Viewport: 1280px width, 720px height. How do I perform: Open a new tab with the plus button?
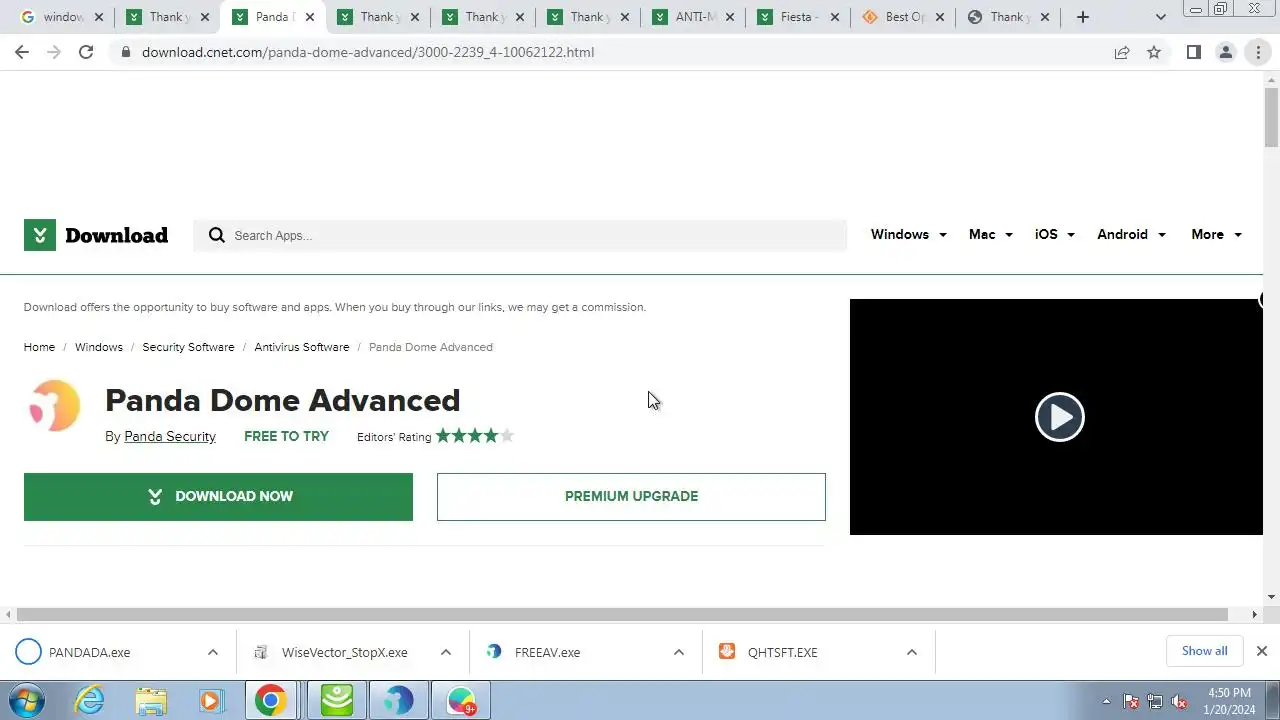(x=1083, y=17)
